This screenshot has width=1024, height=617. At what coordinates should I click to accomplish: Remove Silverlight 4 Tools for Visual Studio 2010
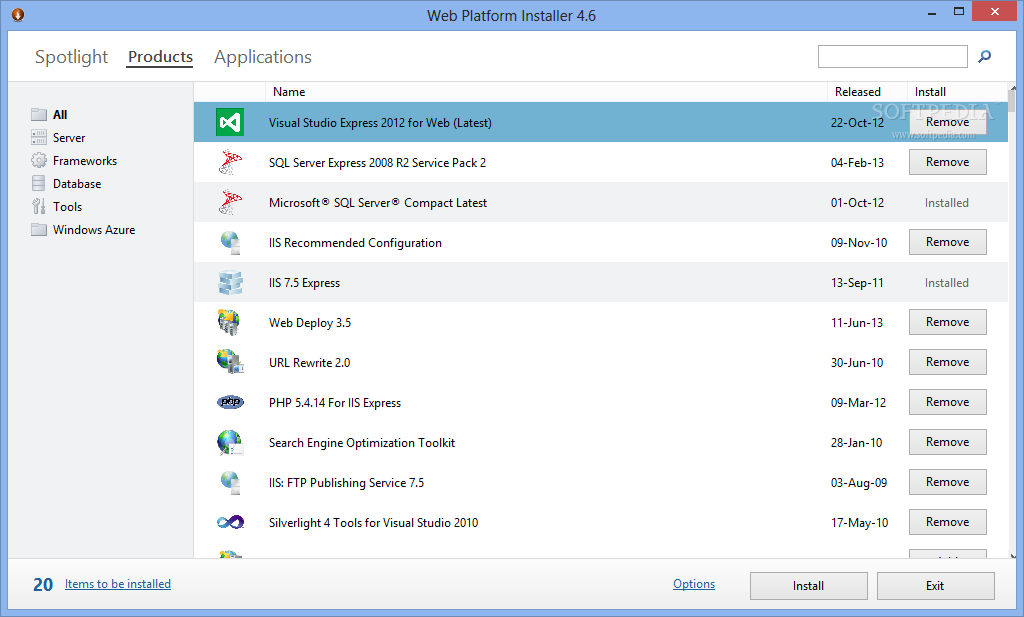tap(948, 522)
